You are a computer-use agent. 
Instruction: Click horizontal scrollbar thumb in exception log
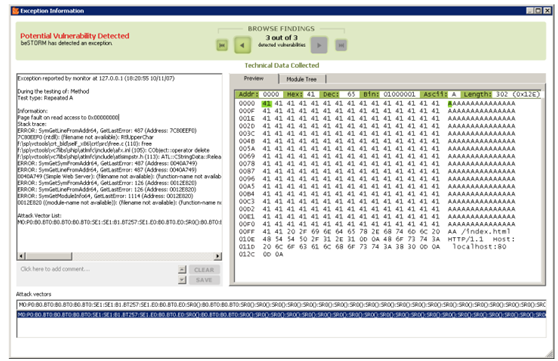click(49, 256)
